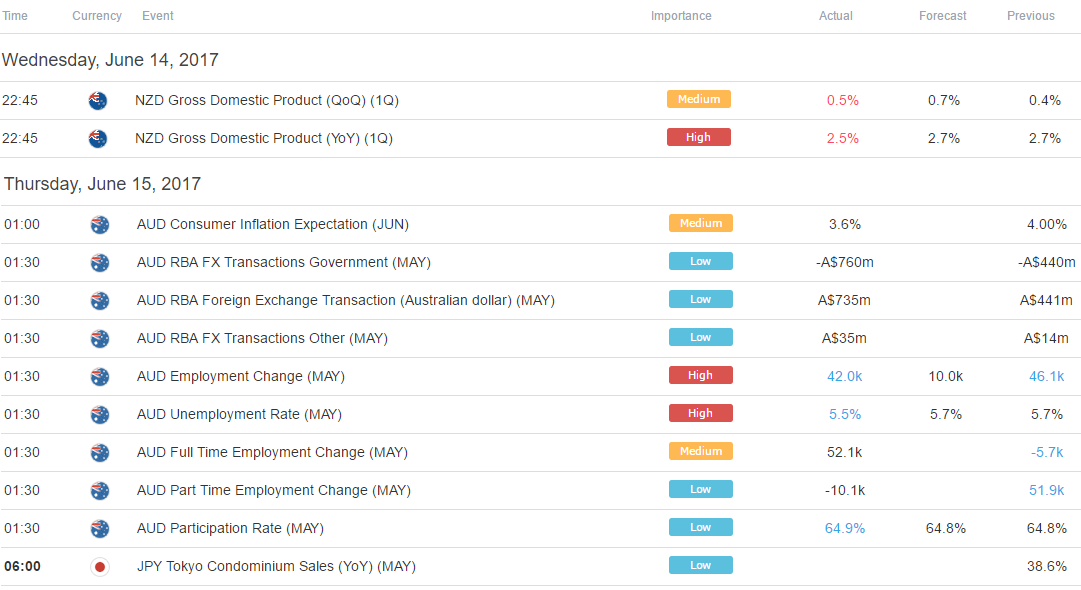Image resolution: width=1081 pixels, height=590 pixels.
Task: Open AUD Unemployment Rate (MAY) event
Action: 239,414
